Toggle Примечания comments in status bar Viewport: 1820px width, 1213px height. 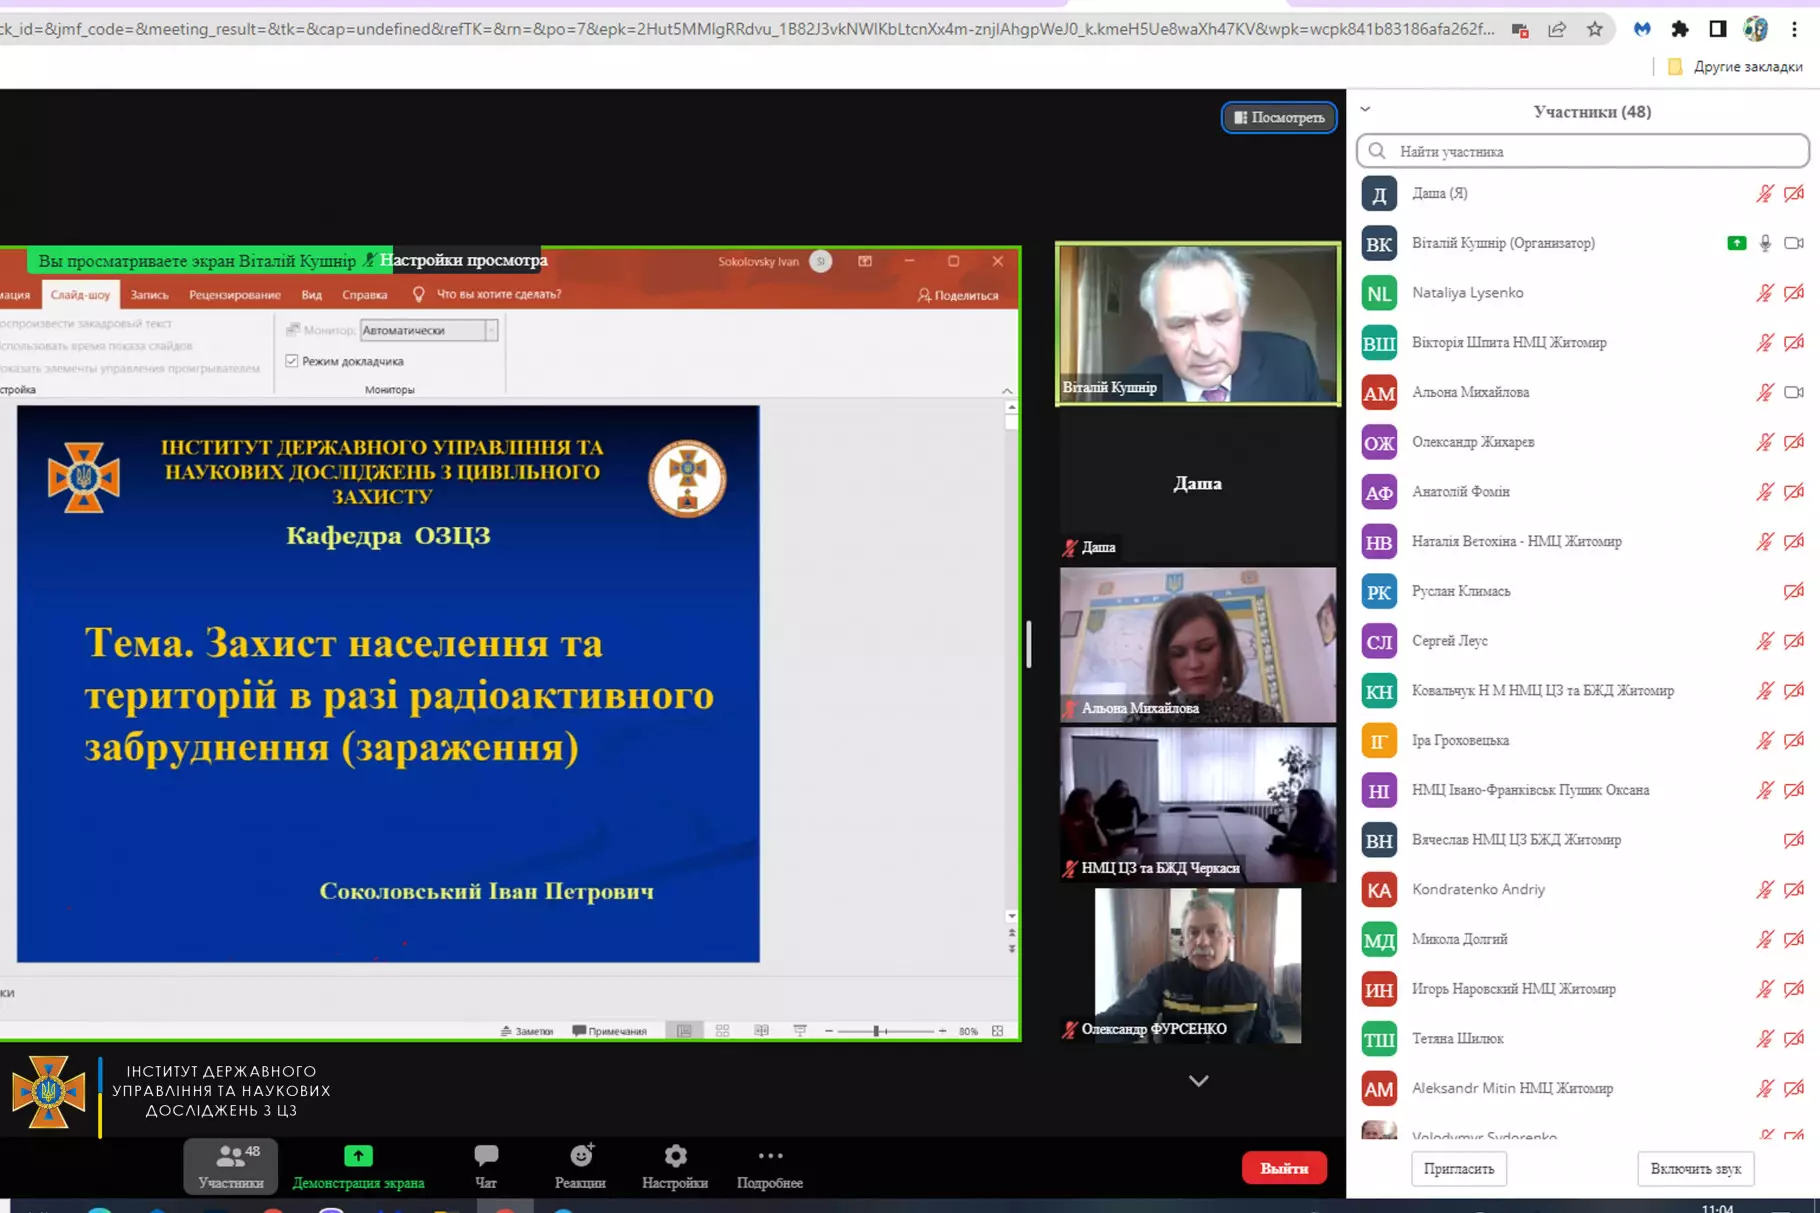point(610,1031)
